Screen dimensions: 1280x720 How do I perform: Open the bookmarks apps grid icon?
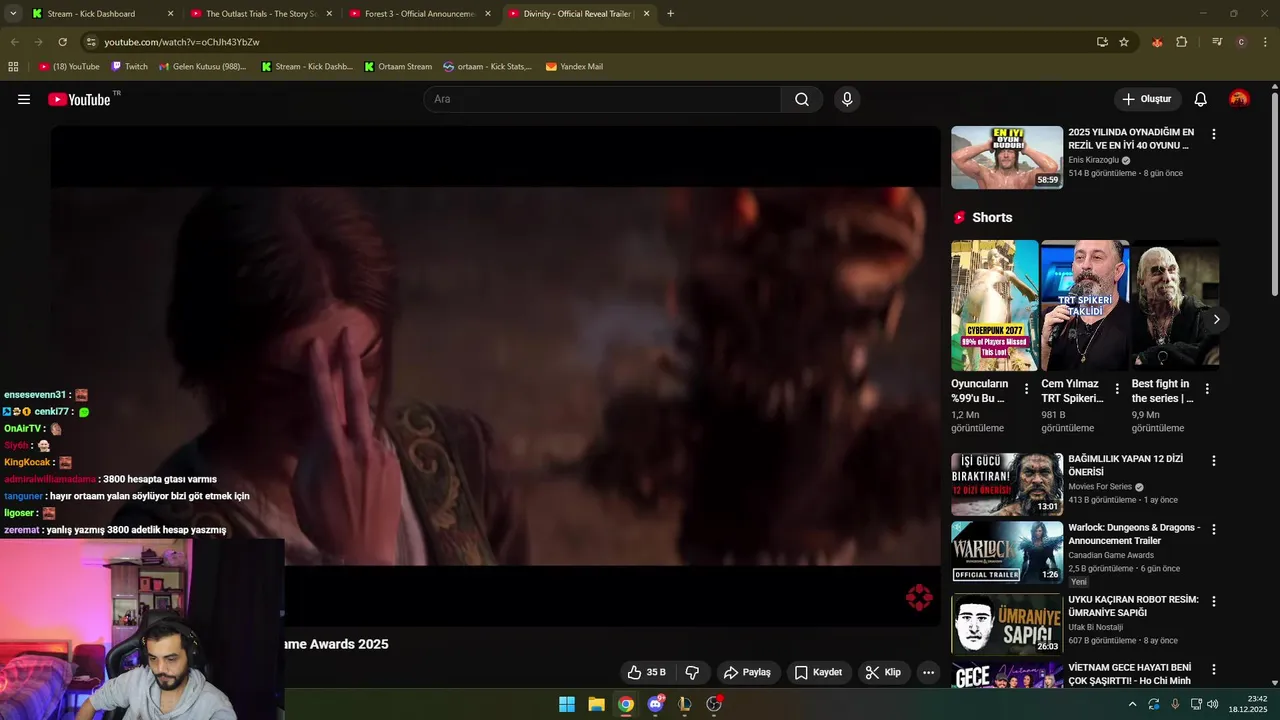coord(13,67)
